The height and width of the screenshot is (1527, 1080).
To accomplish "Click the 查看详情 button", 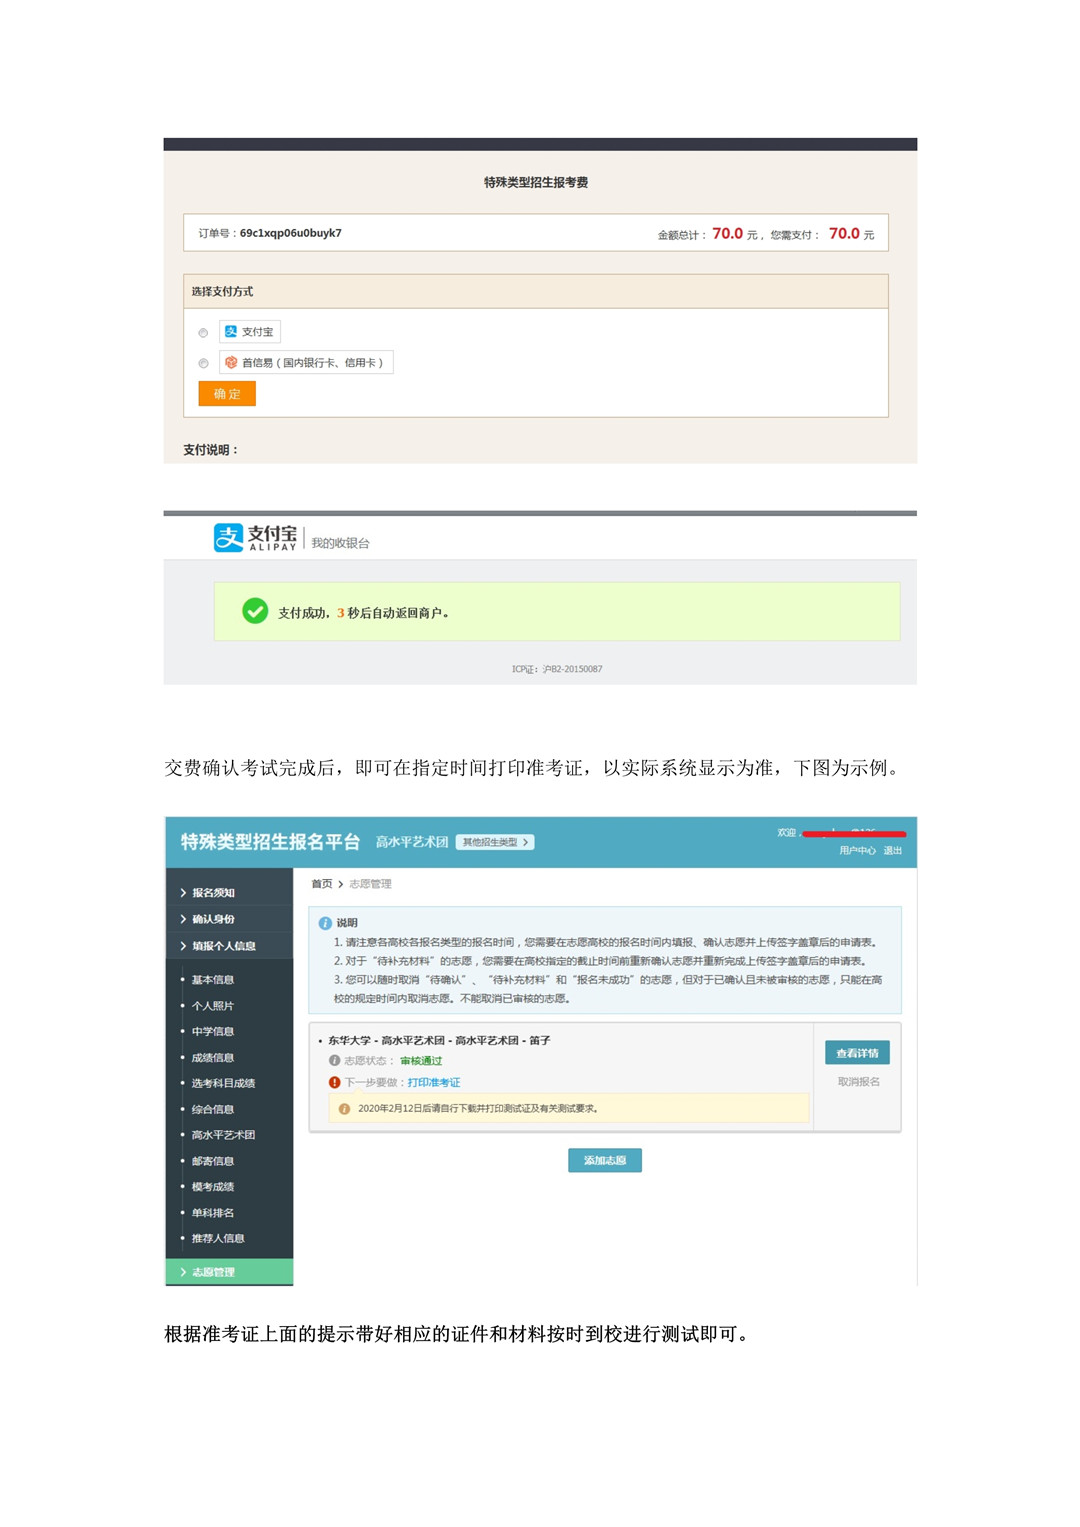I will pos(857,1053).
